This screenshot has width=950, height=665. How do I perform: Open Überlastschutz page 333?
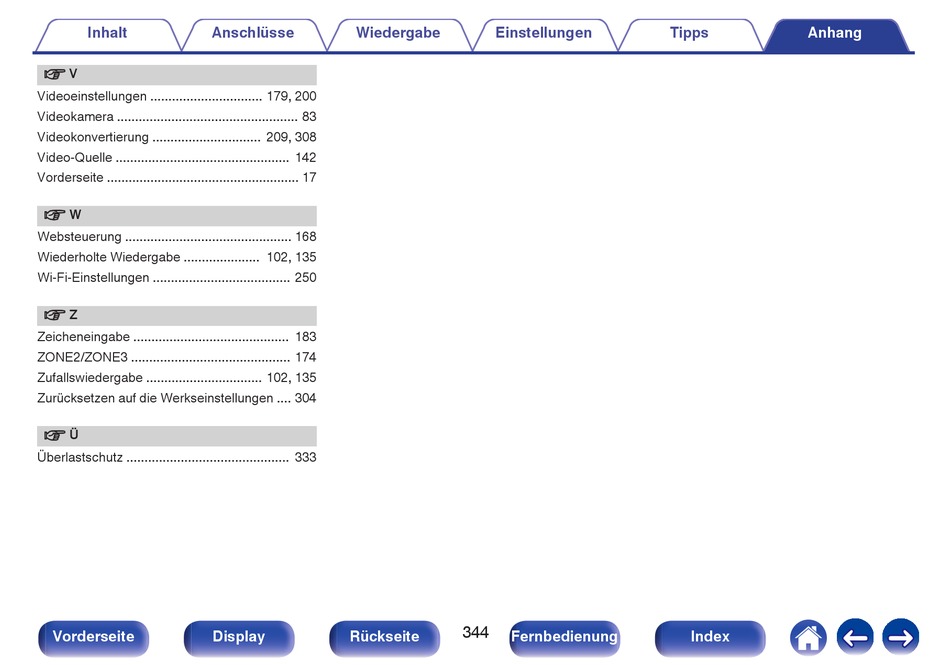coord(305,457)
